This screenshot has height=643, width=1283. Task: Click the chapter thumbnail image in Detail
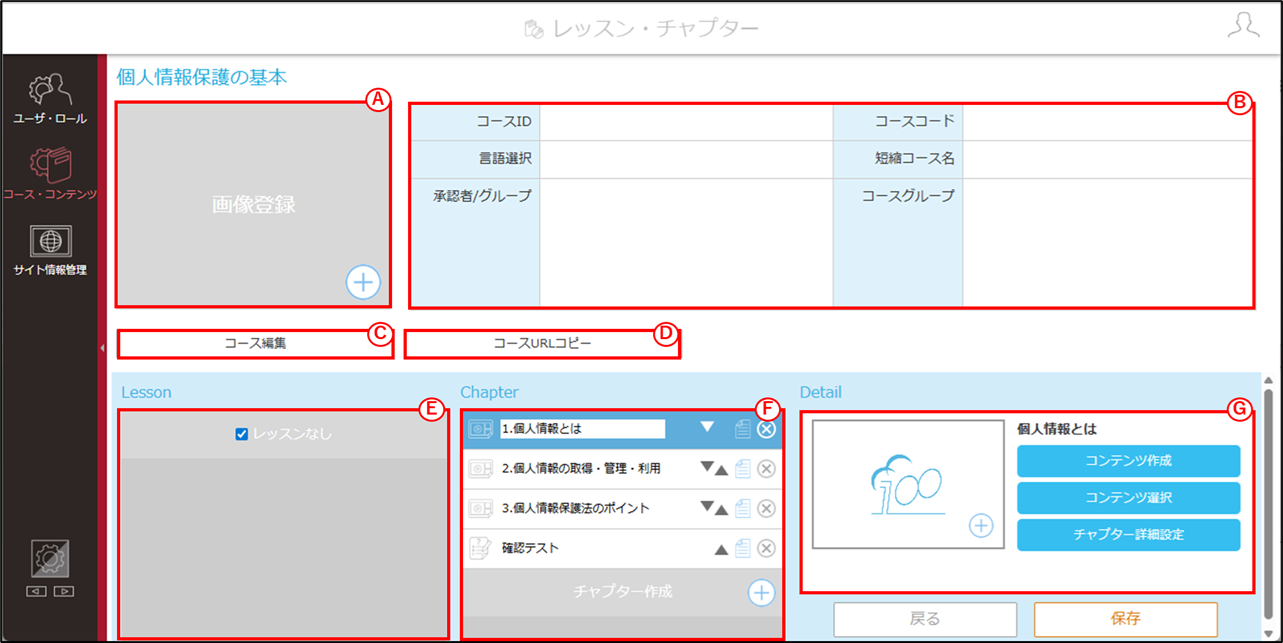pos(907,484)
